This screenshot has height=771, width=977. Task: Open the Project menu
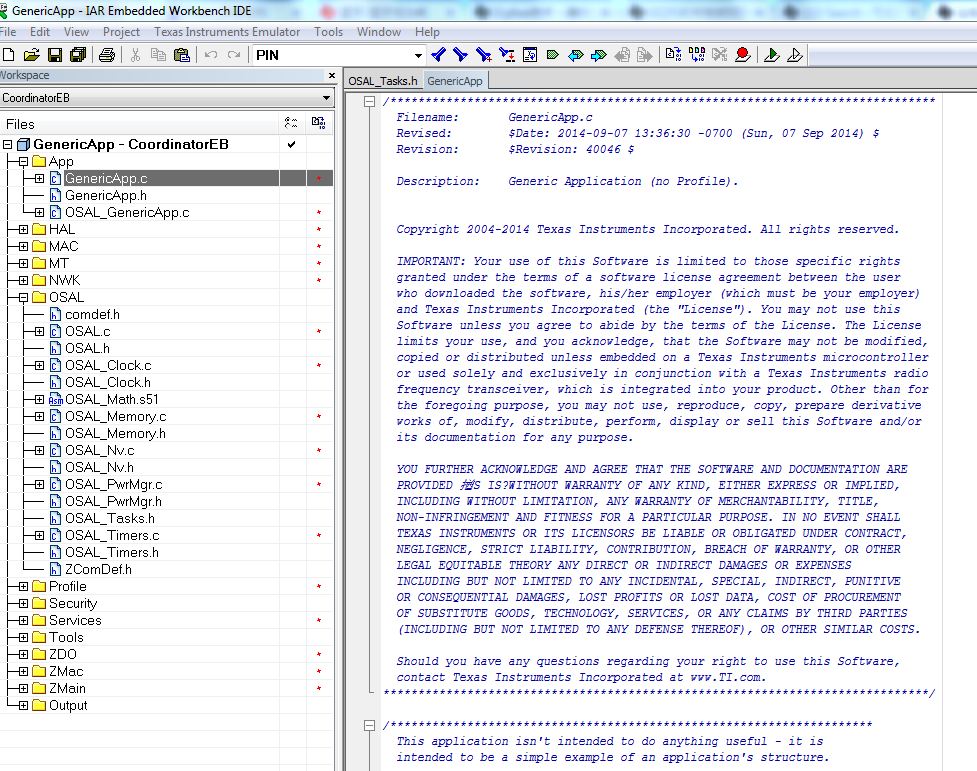pyautogui.click(x=122, y=32)
